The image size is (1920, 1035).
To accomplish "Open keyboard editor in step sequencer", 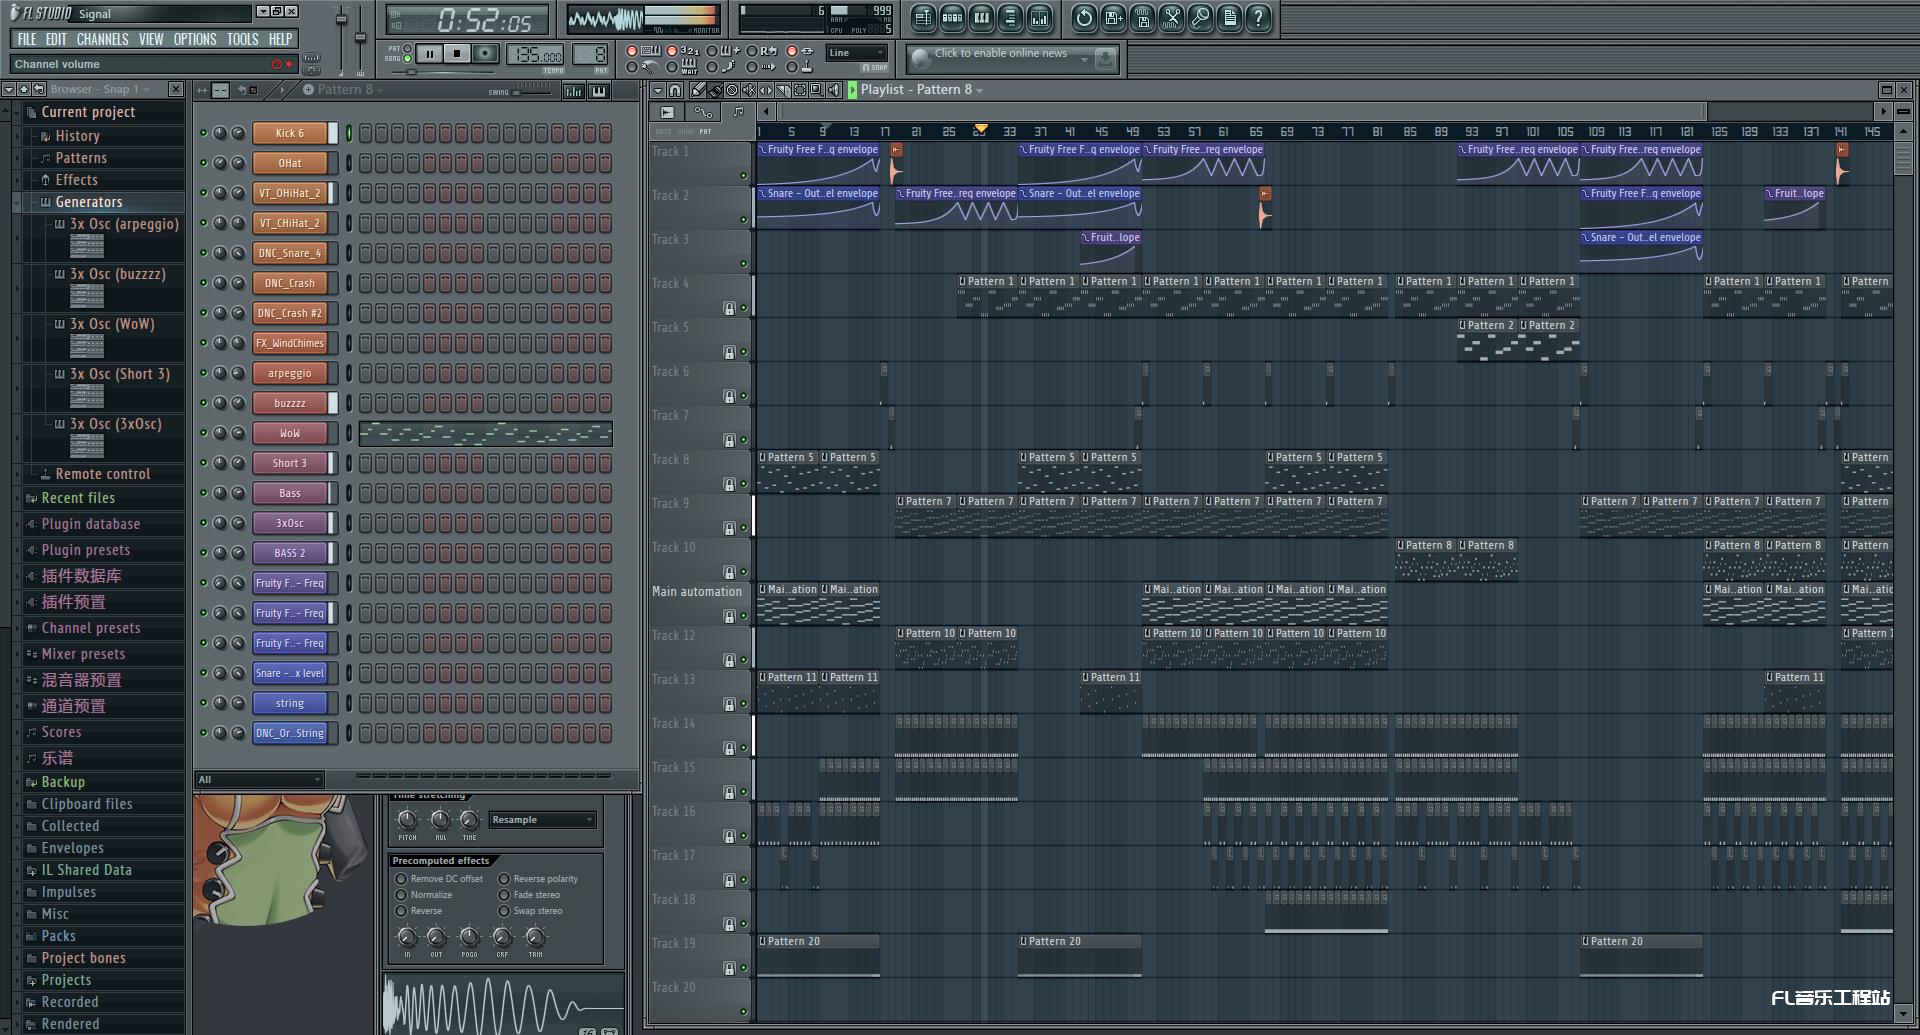I will point(599,91).
